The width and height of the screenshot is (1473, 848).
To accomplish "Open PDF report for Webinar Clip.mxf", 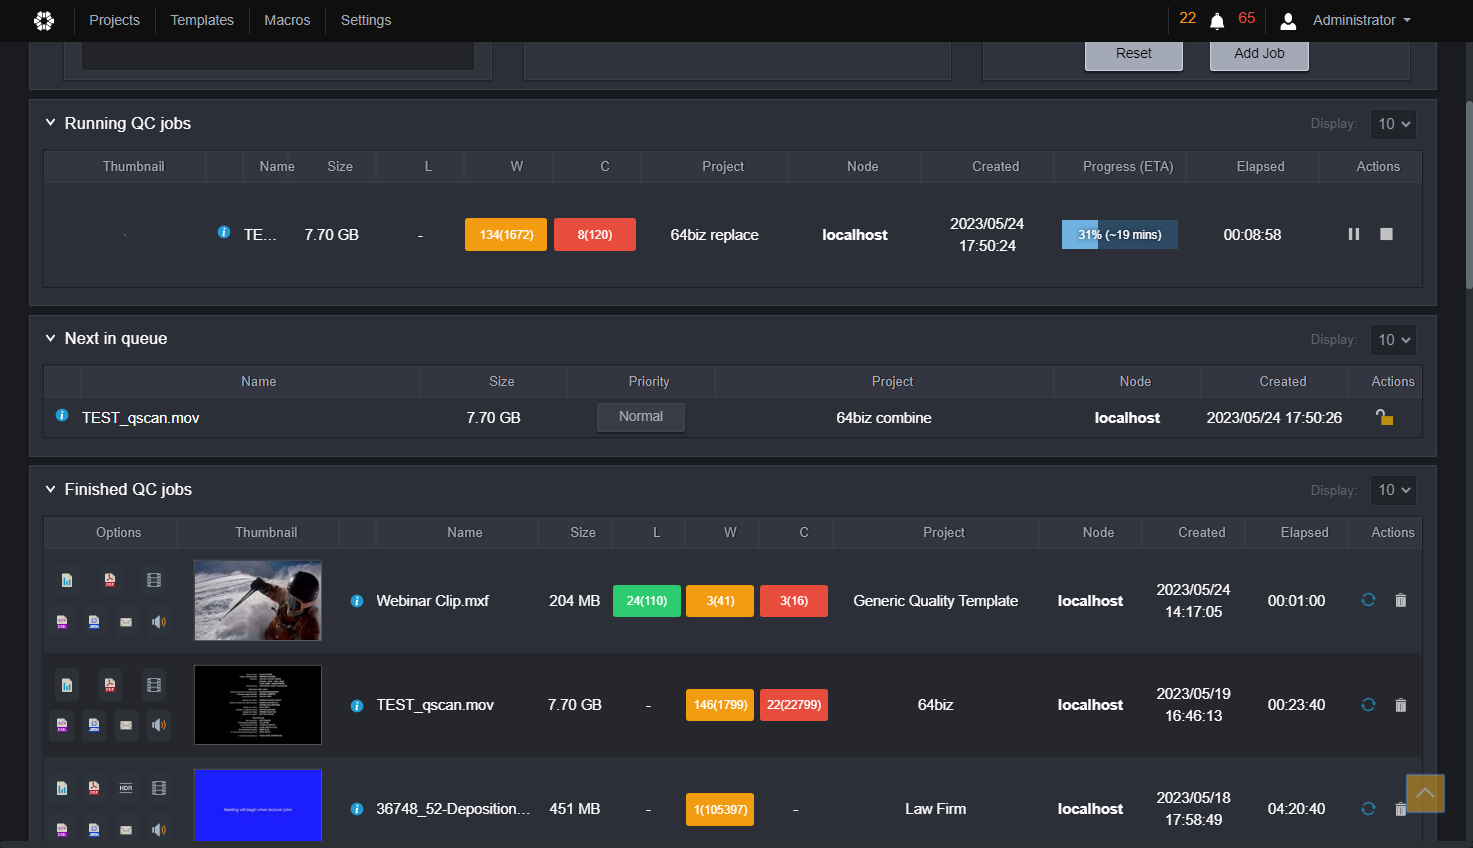I will coord(110,580).
